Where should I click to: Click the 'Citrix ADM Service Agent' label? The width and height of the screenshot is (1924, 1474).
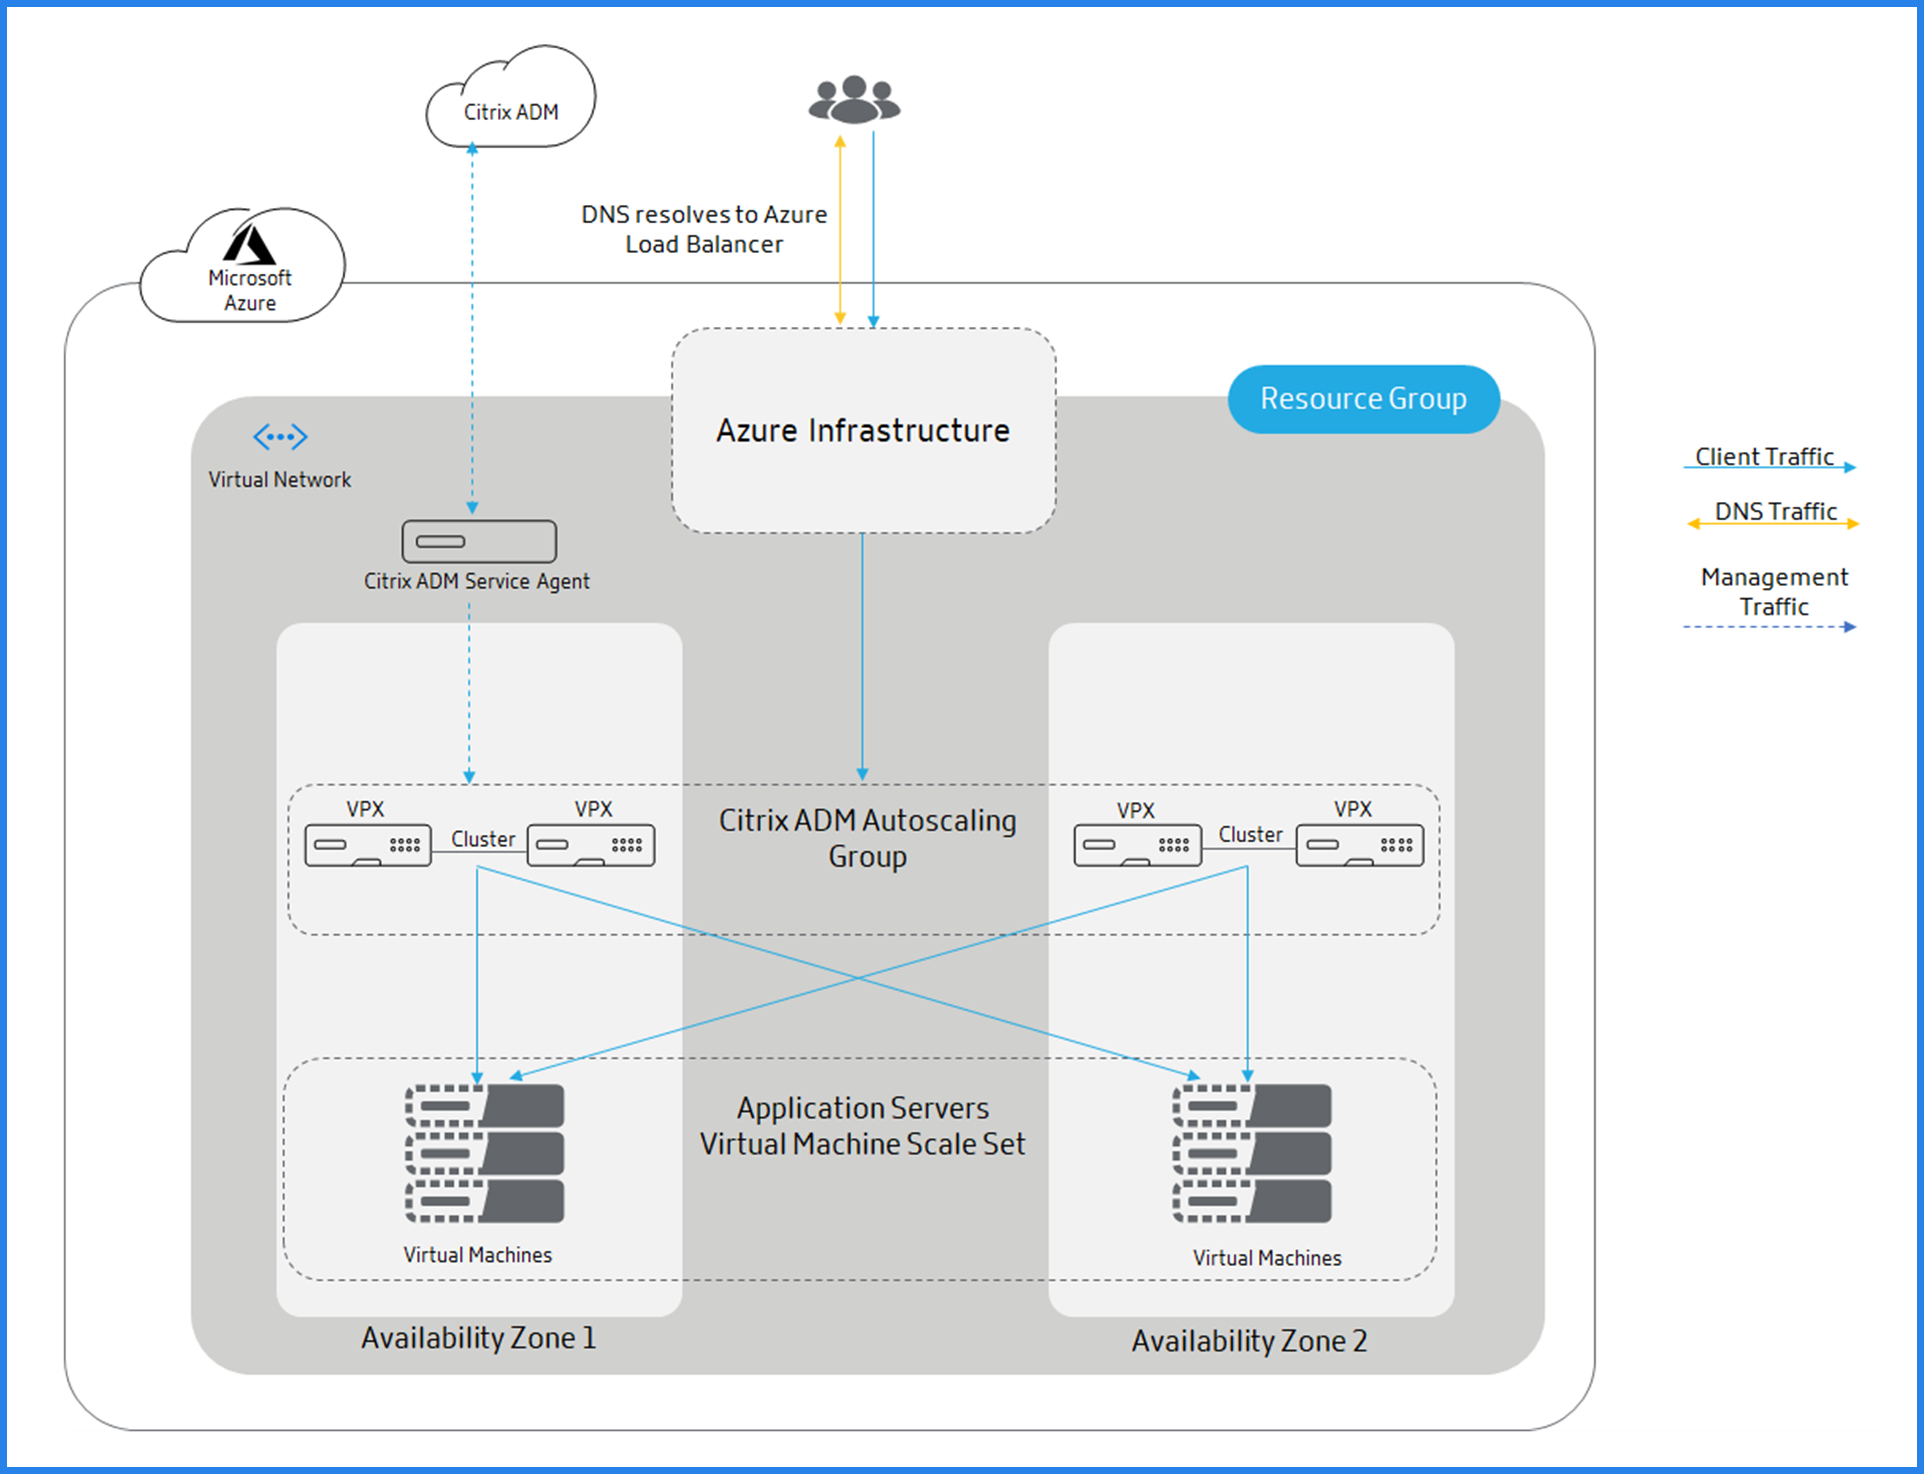(x=477, y=581)
